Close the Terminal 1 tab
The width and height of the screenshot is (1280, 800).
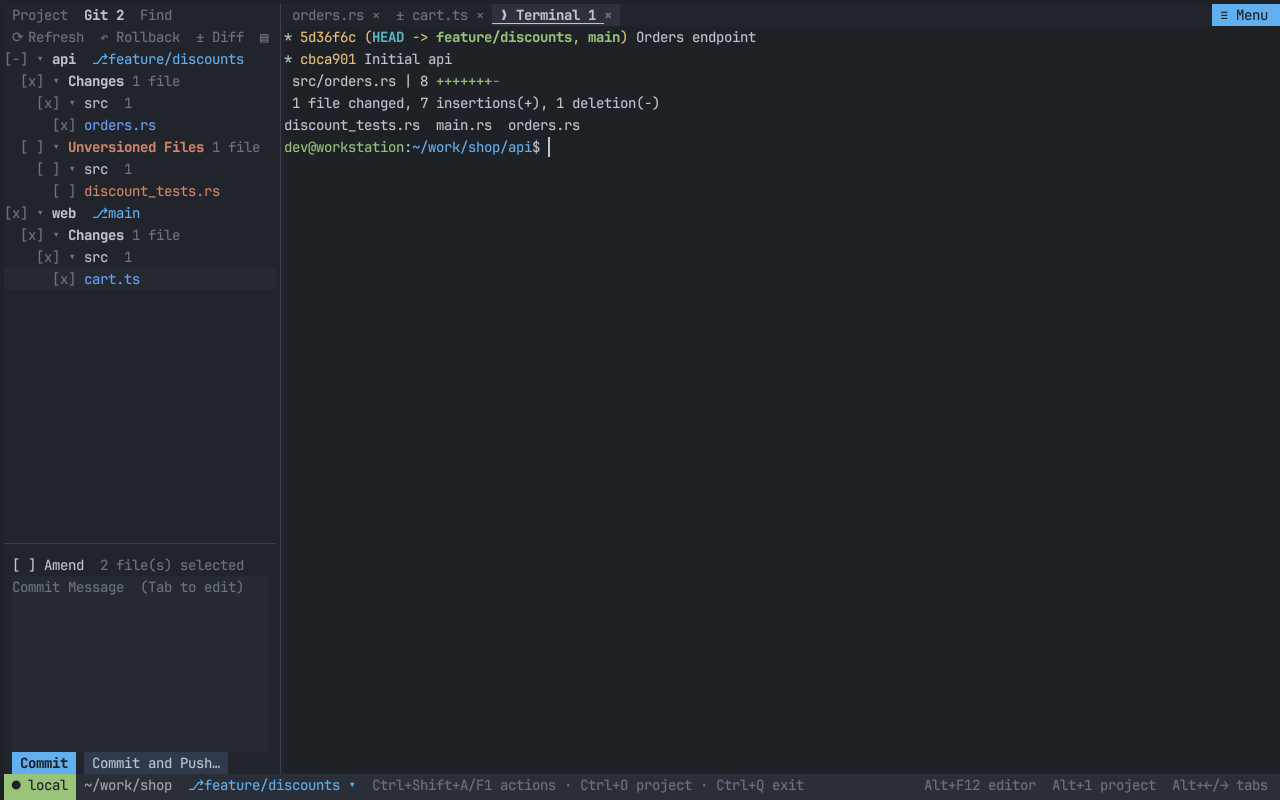point(608,15)
